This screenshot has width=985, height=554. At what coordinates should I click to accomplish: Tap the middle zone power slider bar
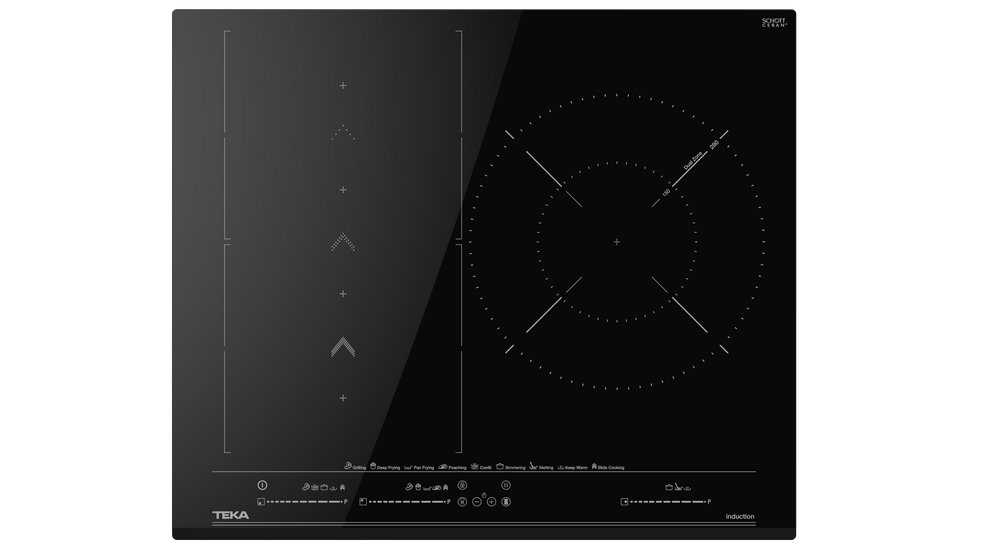(x=407, y=502)
